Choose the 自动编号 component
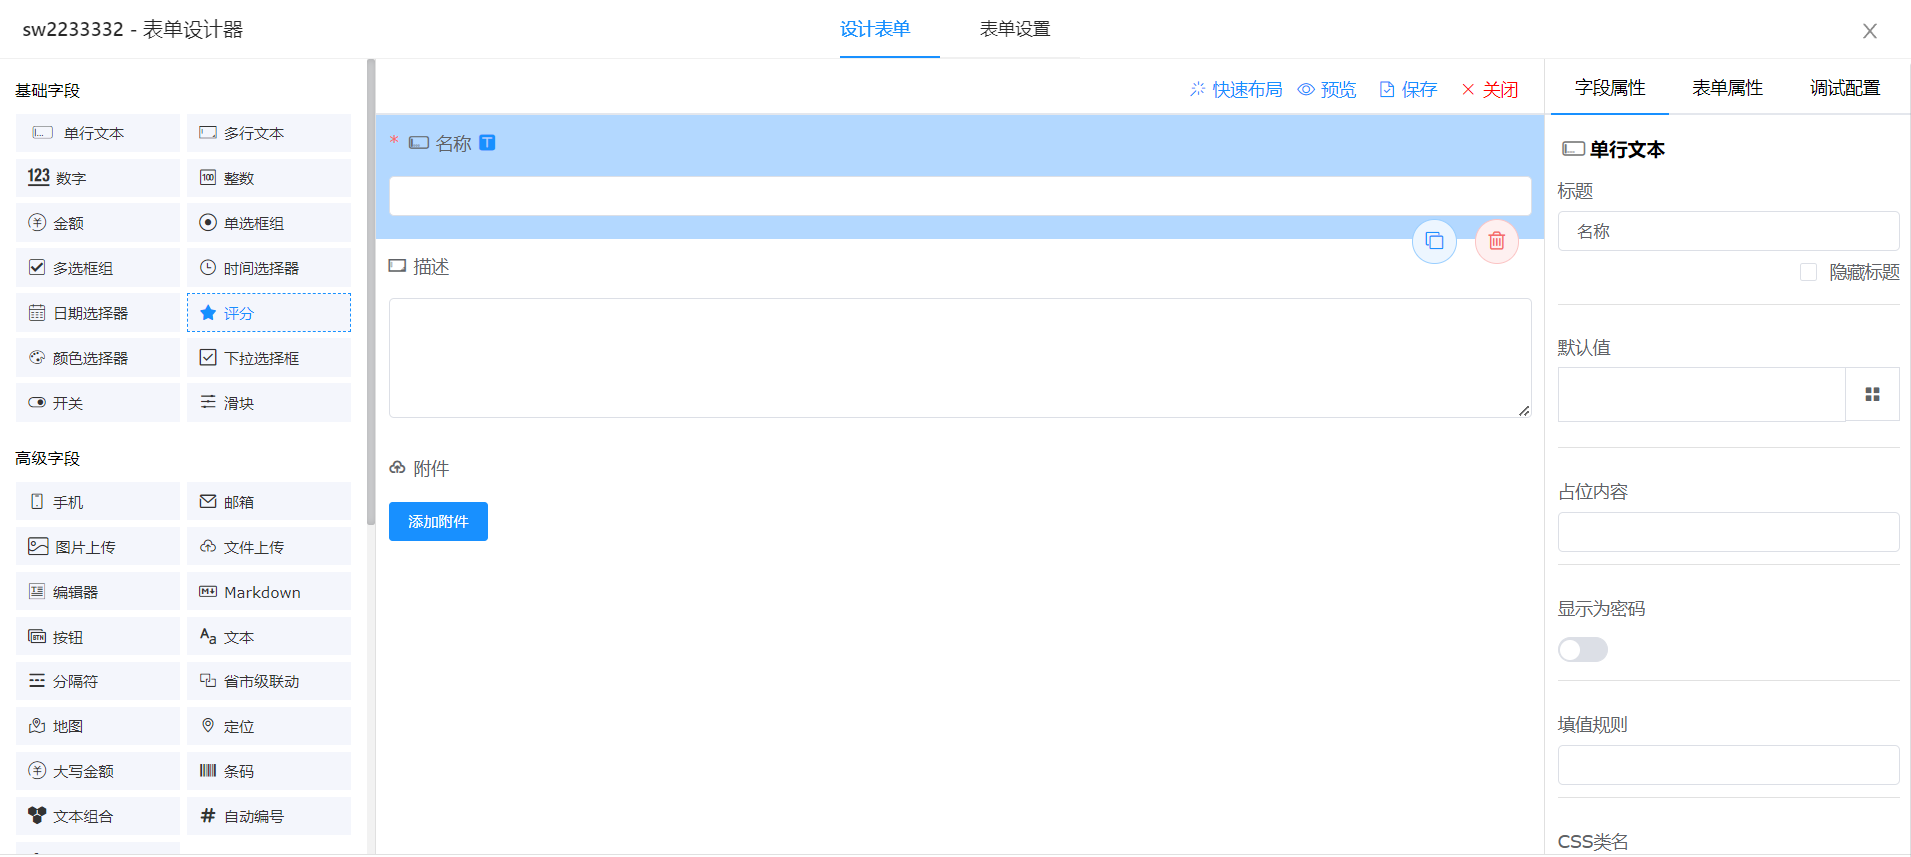This screenshot has height=857, width=1911. pos(268,816)
